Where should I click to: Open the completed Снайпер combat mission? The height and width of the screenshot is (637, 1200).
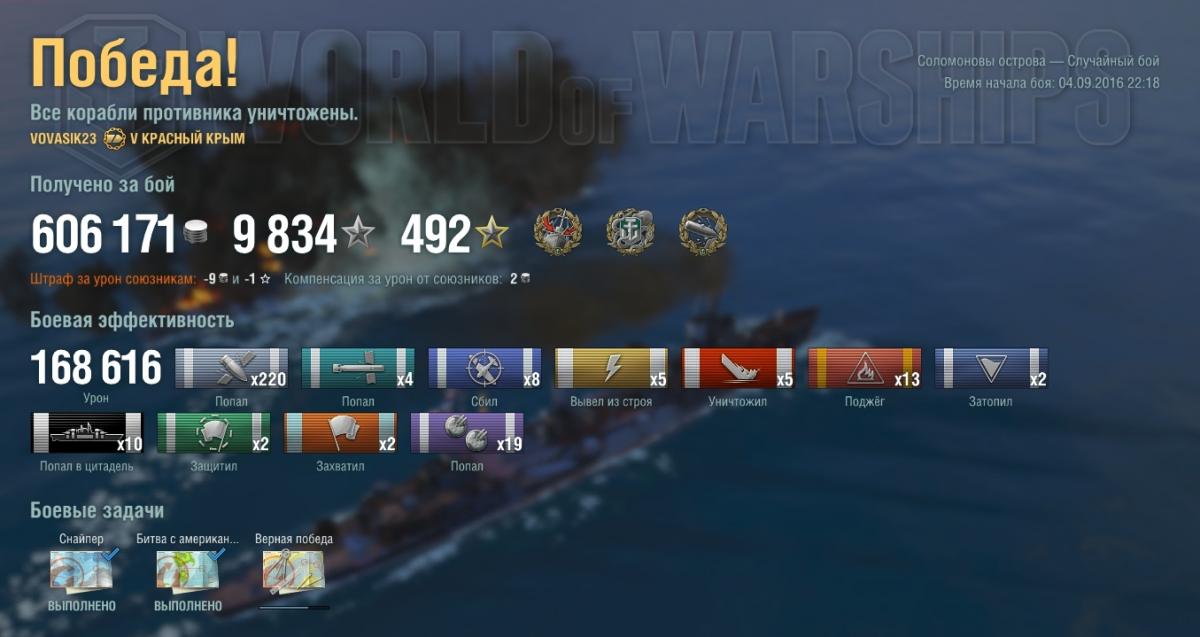point(83,571)
